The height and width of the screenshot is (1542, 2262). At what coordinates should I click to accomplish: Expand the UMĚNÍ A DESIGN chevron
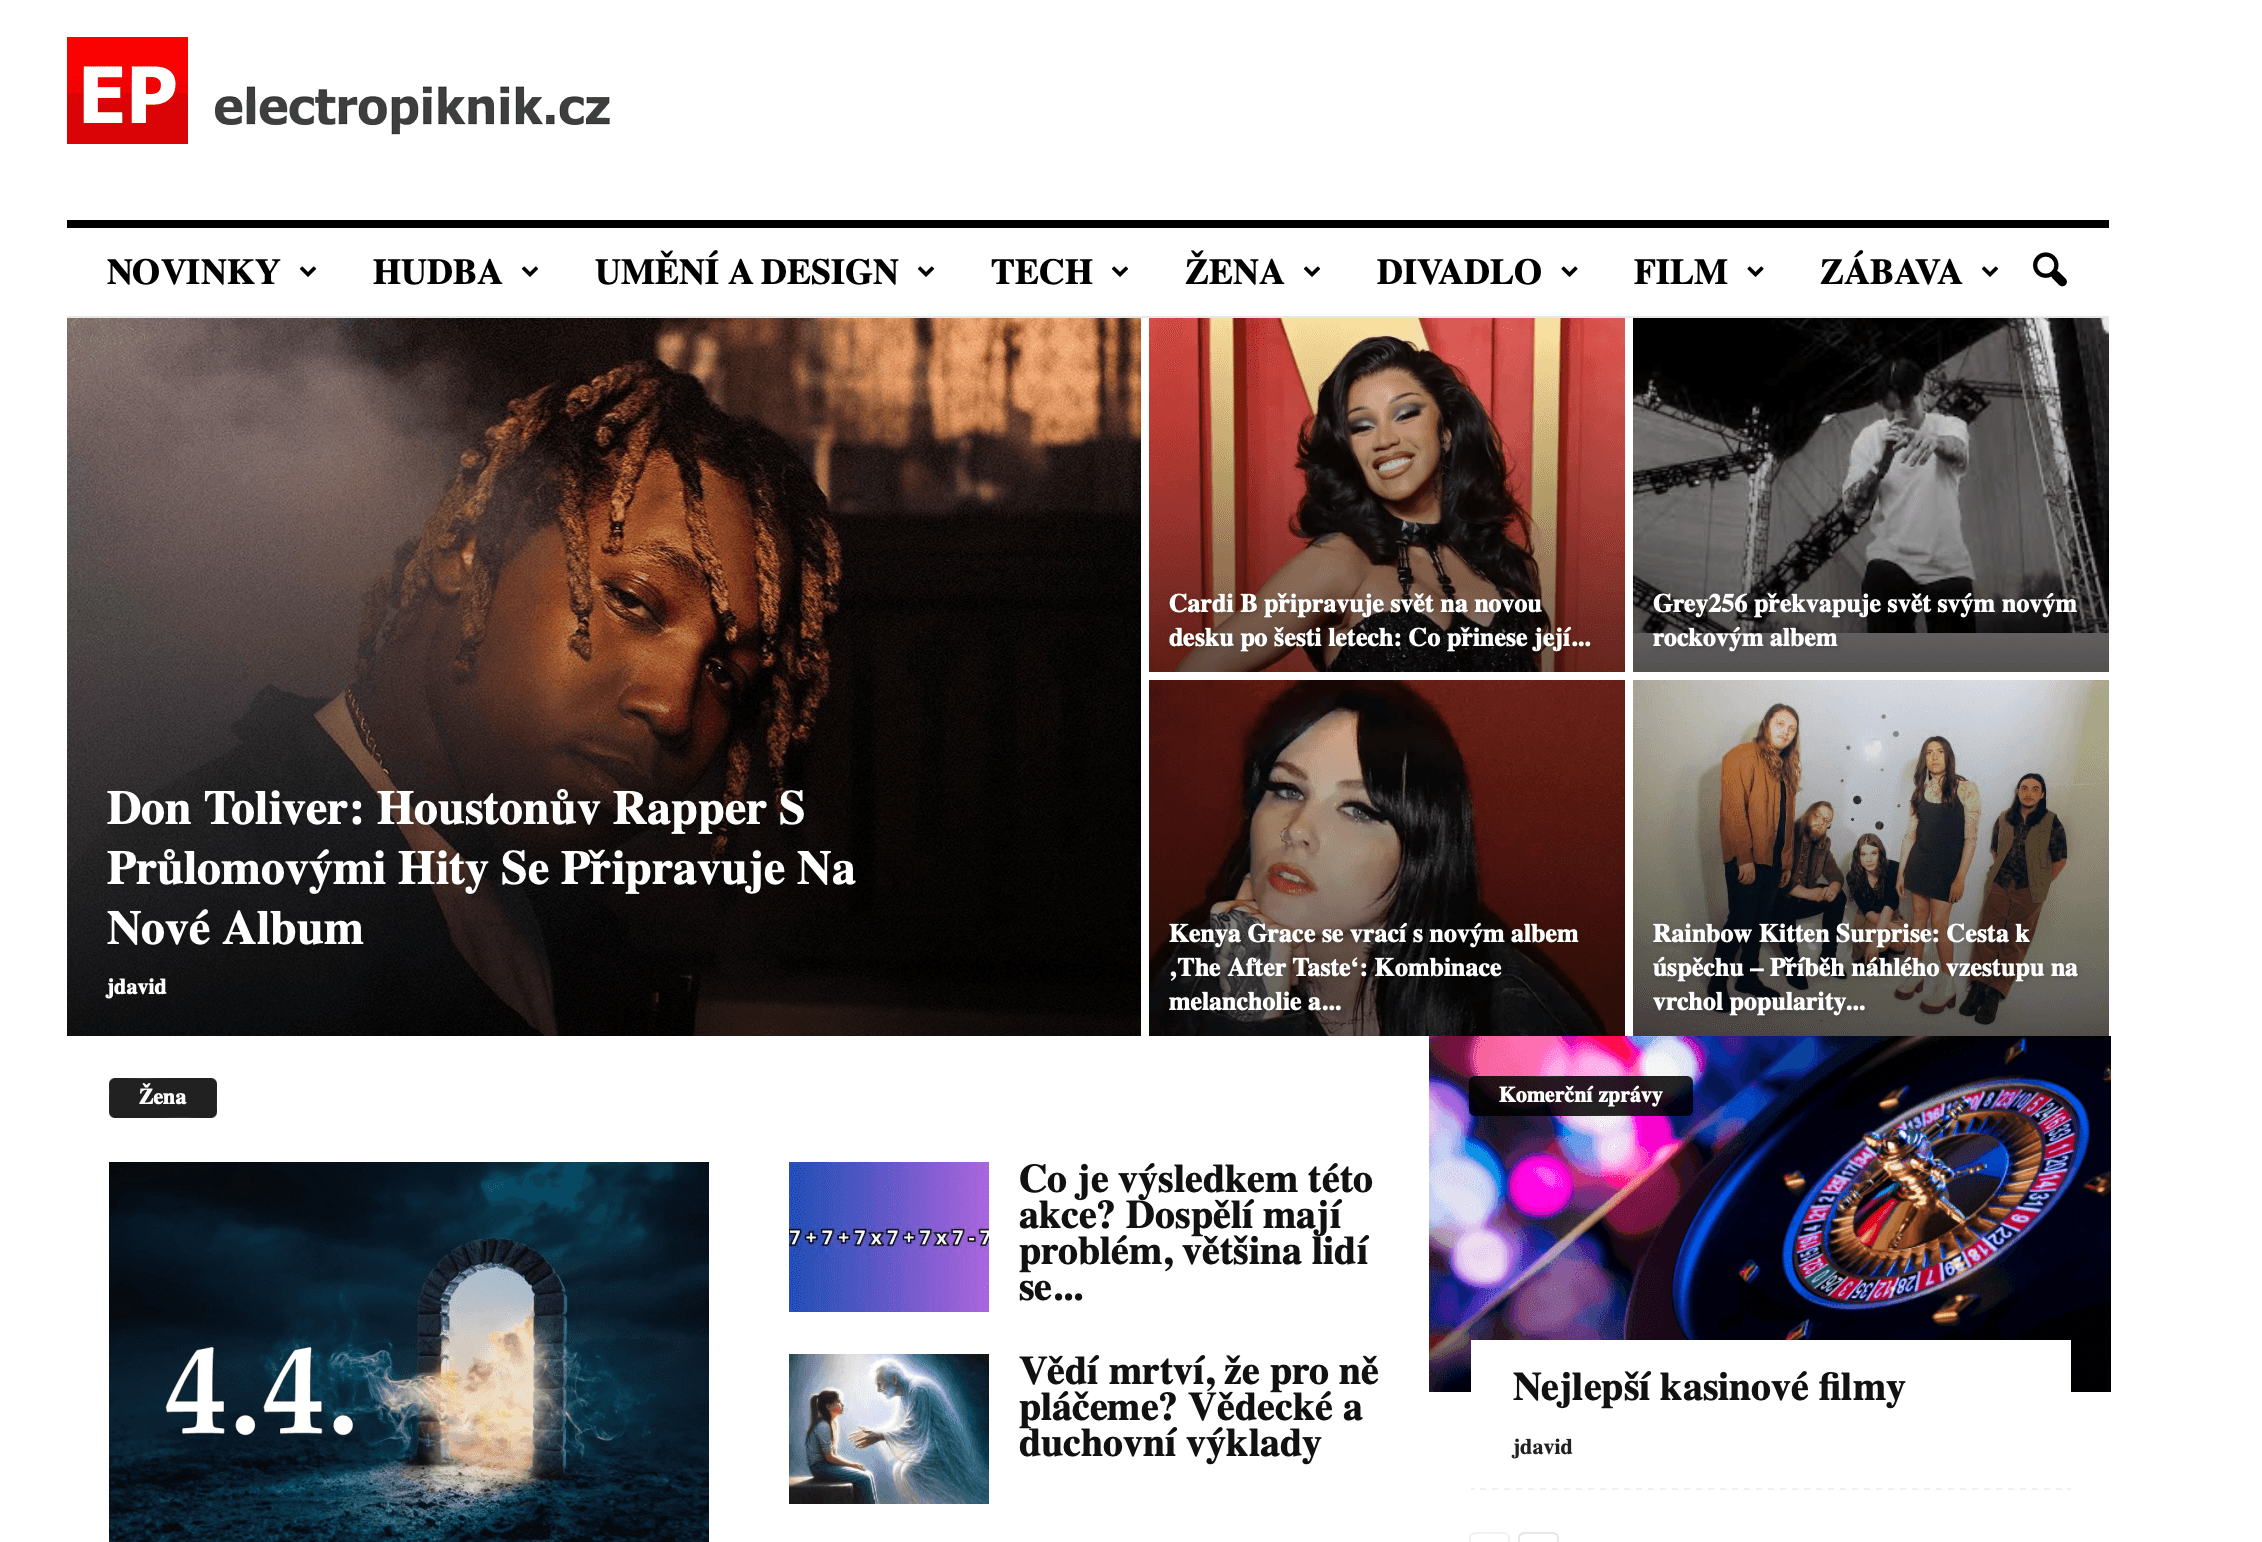coord(926,271)
